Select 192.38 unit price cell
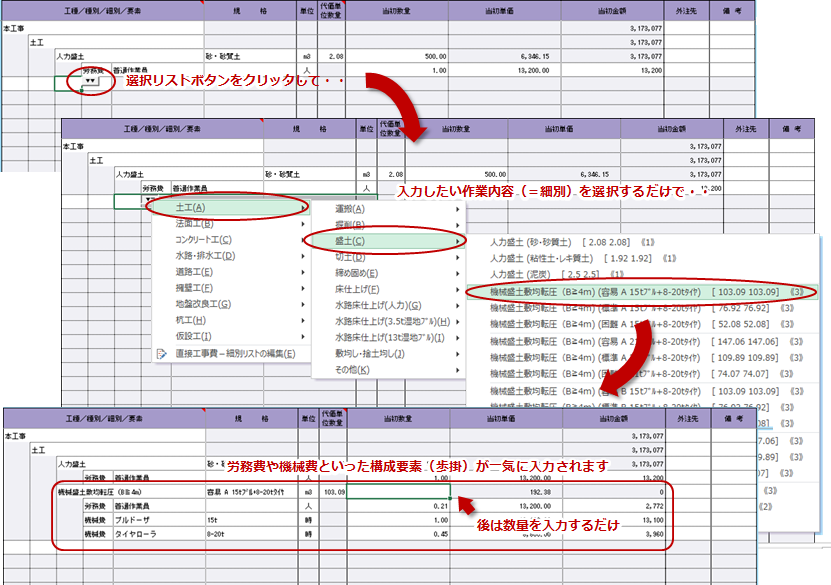 click(x=506, y=492)
